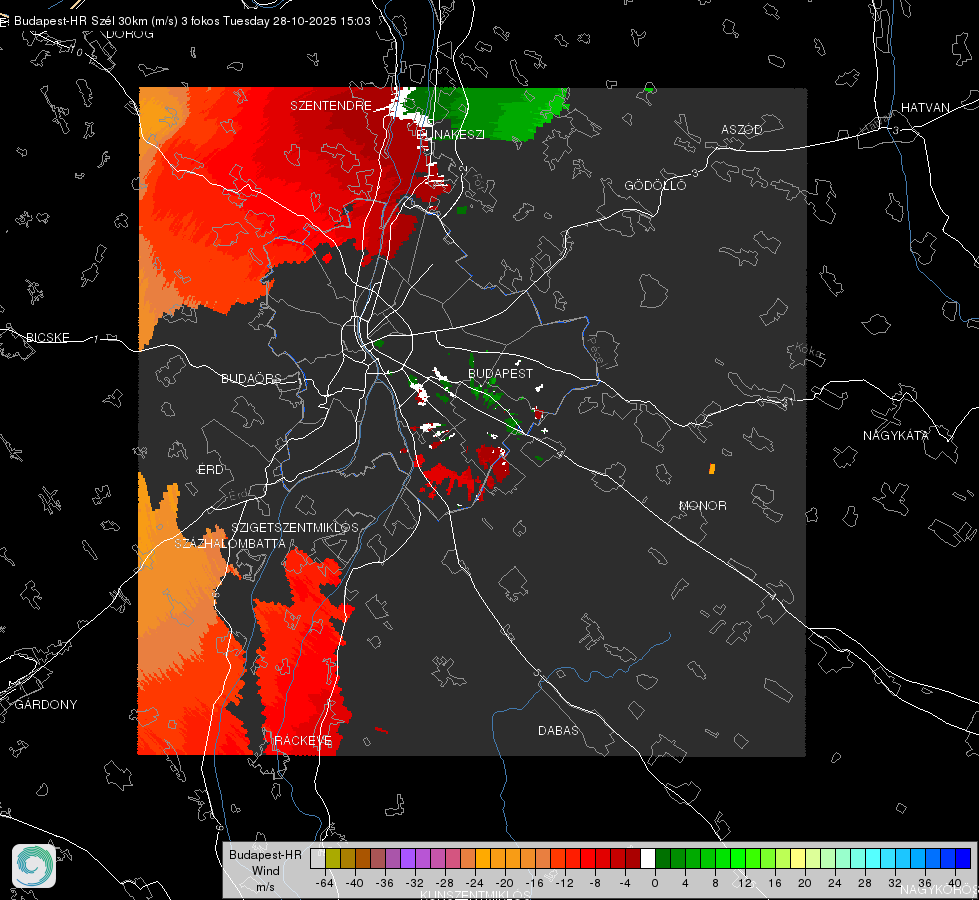This screenshot has width=979, height=900.
Task: Click the ÉRD map label
Action: [x=210, y=470]
